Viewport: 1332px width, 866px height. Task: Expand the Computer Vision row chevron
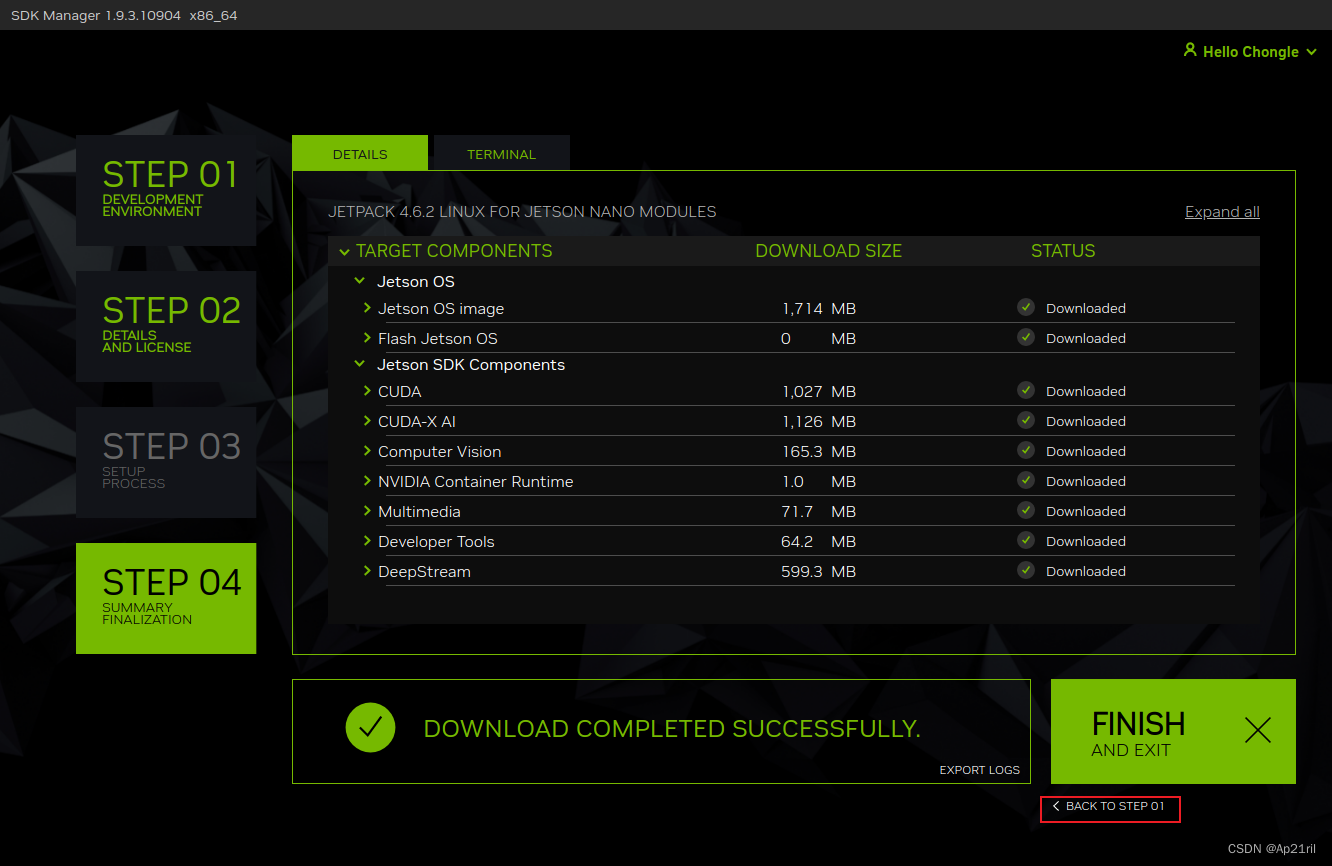tap(367, 451)
